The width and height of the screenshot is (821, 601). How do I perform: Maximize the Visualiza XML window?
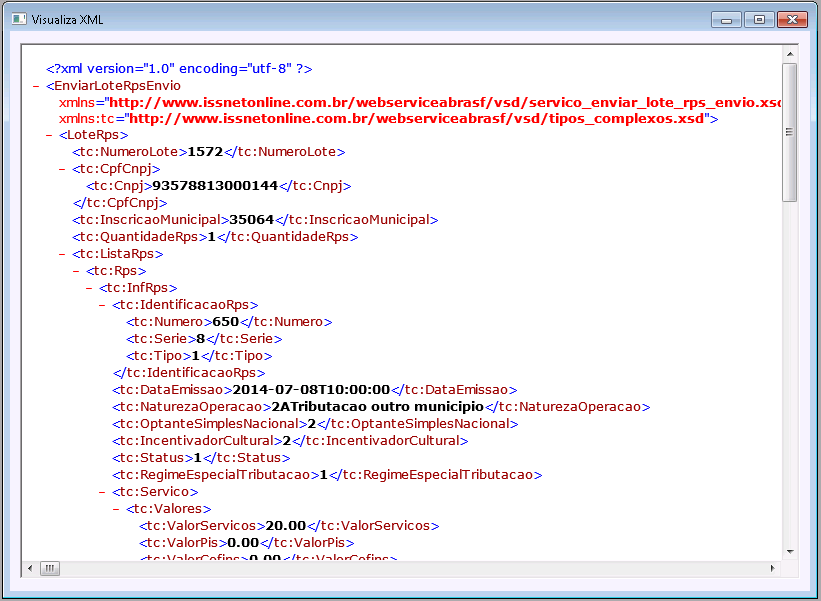tap(759, 20)
